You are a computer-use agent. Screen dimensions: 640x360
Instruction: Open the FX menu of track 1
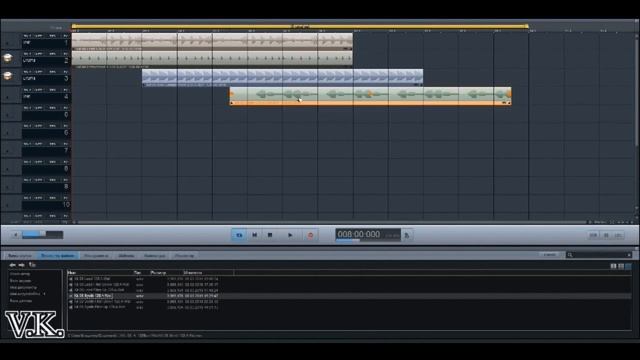[66, 36]
